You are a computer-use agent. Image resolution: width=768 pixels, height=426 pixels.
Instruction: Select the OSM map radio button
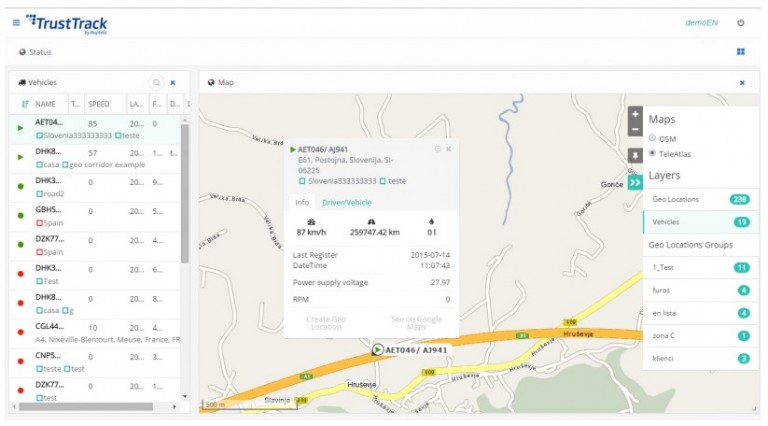coord(653,139)
